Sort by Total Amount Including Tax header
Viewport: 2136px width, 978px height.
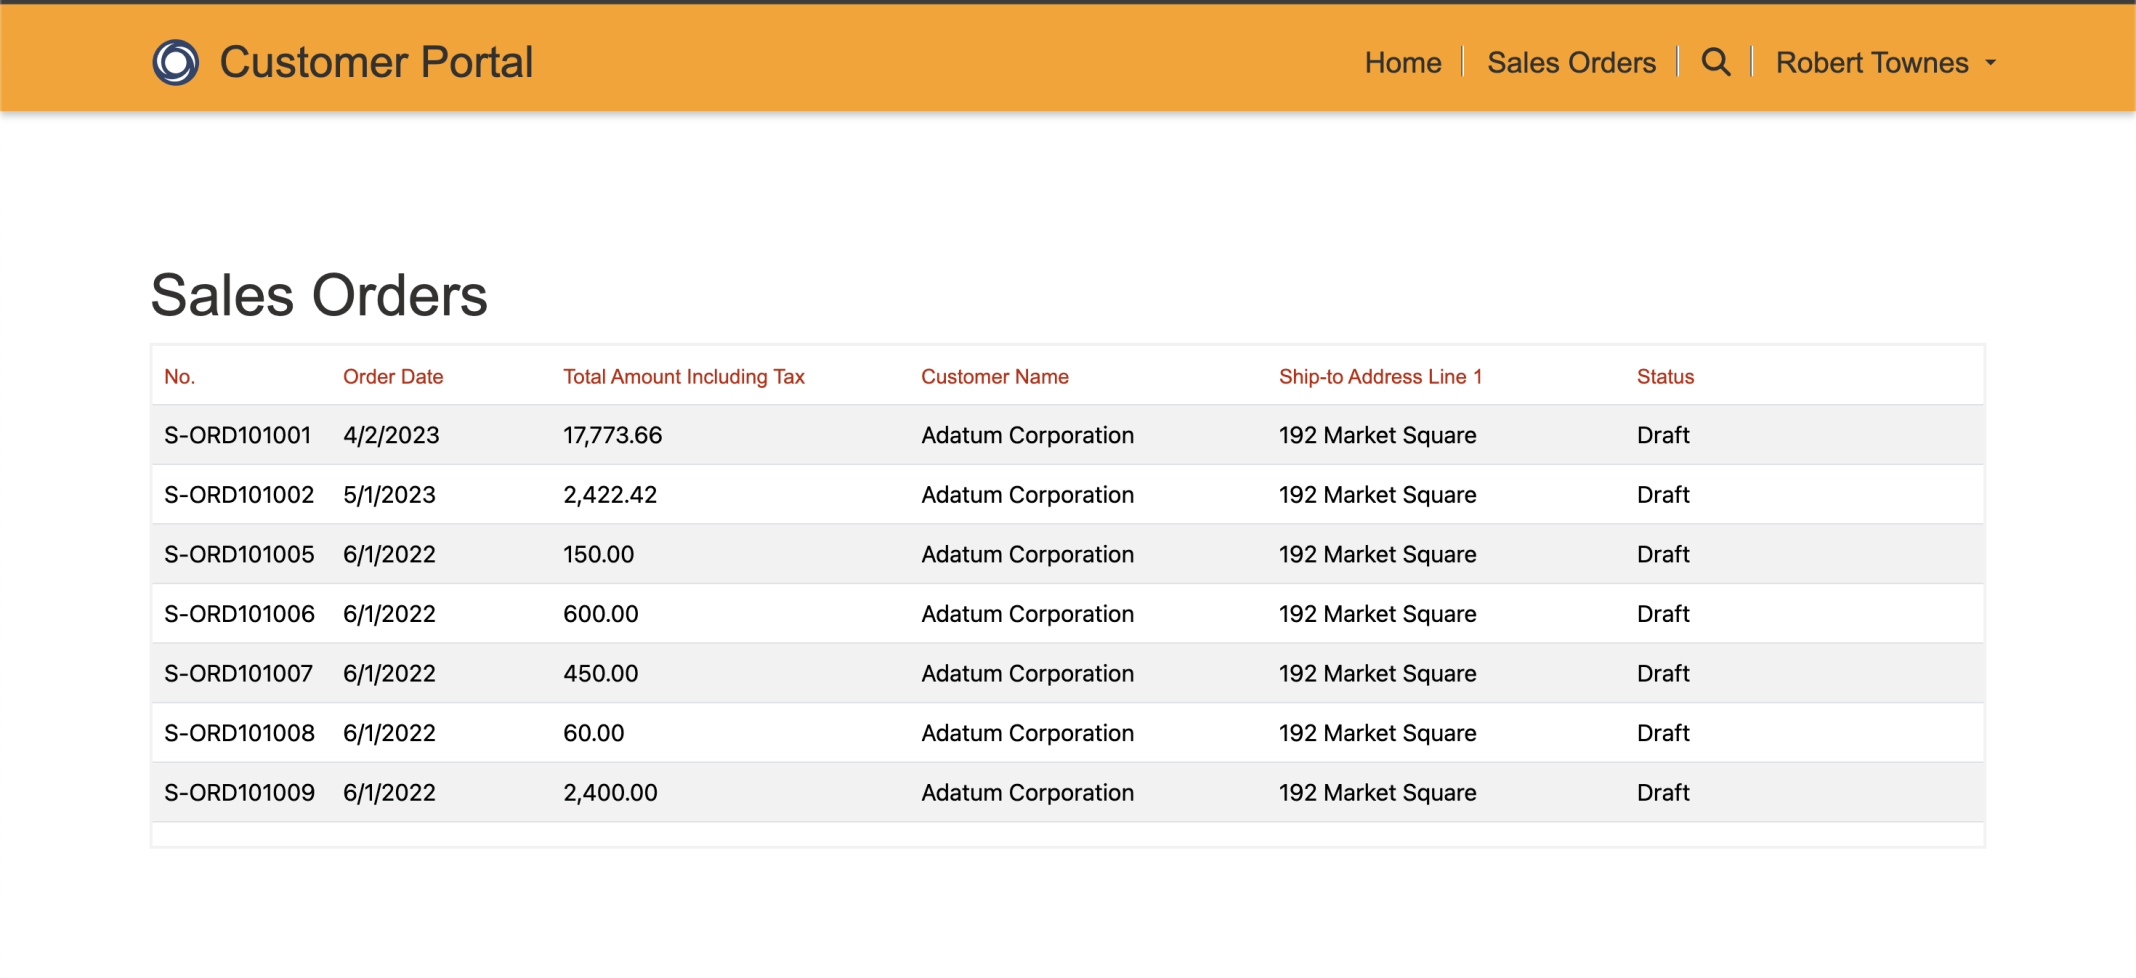[684, 377]
